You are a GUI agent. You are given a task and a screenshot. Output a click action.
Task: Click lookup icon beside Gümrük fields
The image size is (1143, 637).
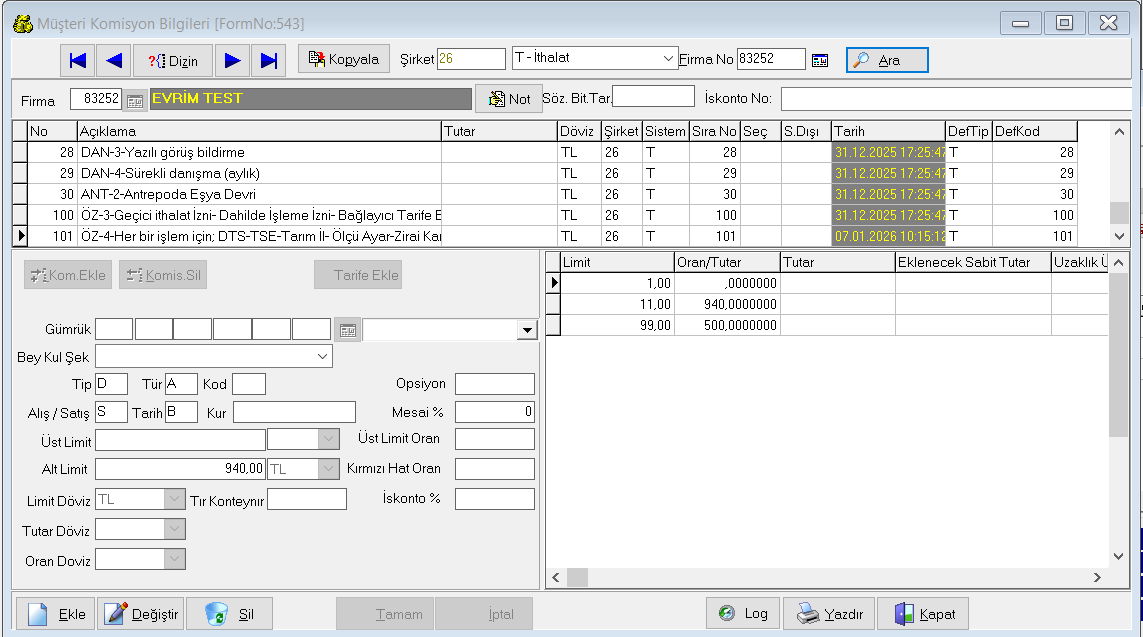pyautogui.click(x=347, y=330)
